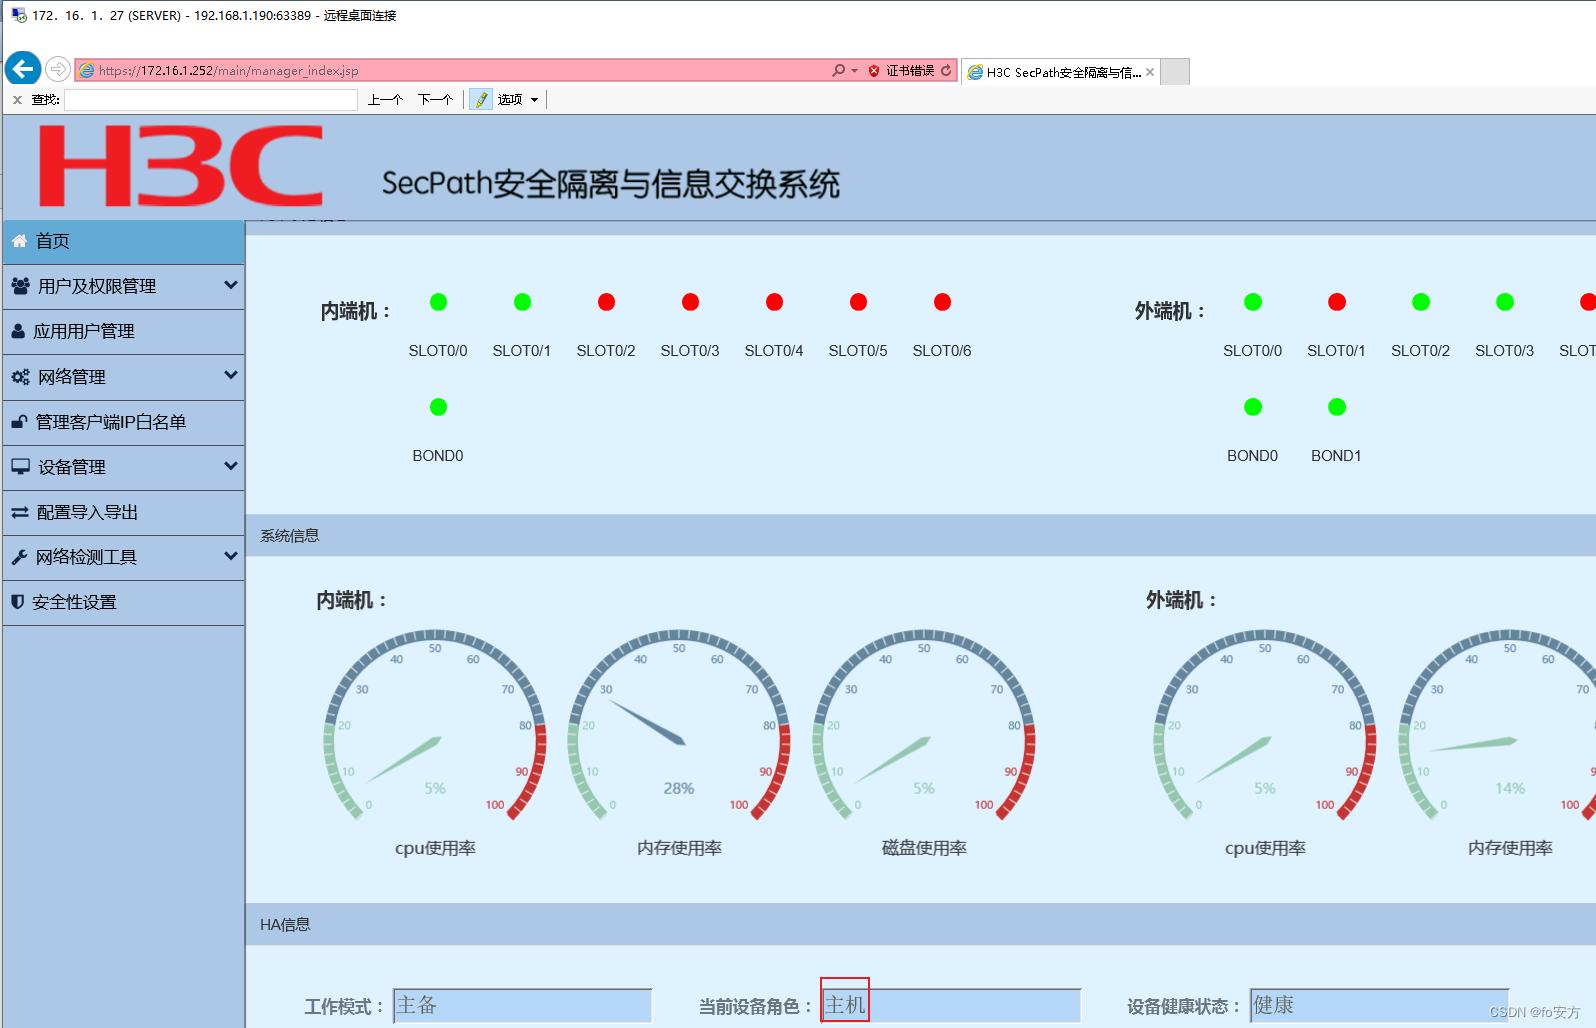
Task: Click the person icon beside 应用用户管理
Action: [x=18, y=331]
